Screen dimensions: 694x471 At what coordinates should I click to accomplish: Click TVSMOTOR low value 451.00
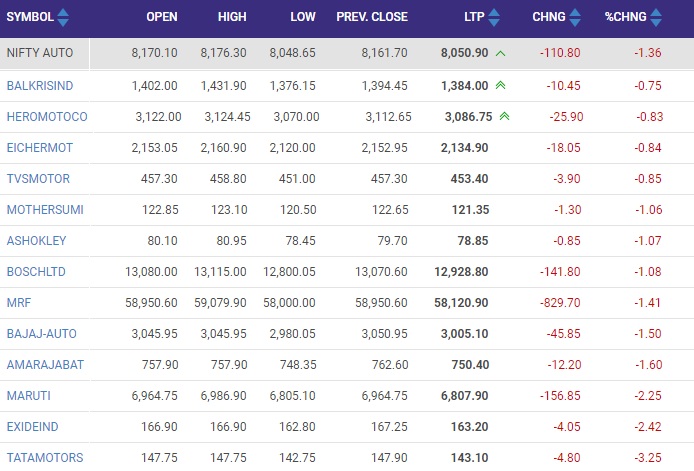pyautogui.click(x=297, y=178)
